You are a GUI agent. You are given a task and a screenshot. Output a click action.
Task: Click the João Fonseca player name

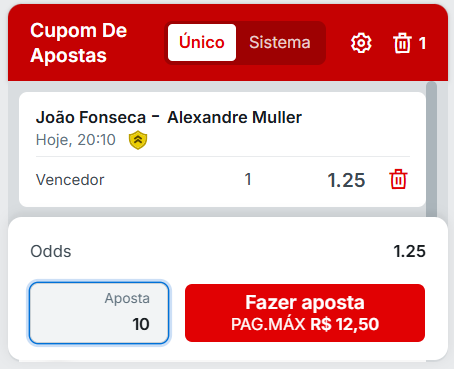click(91, 117)
